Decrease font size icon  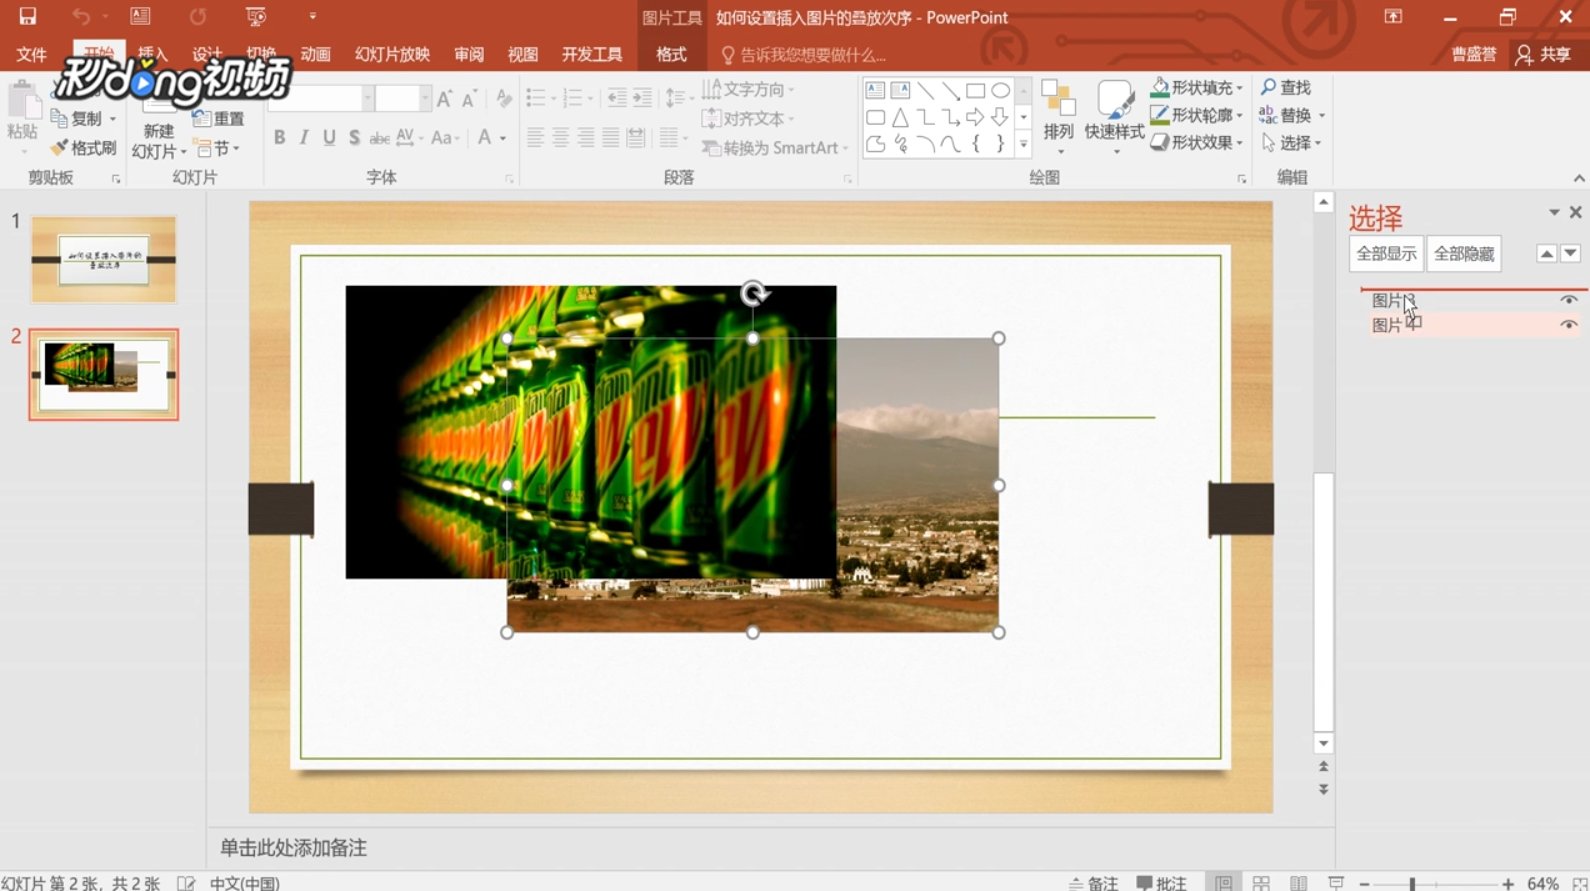point(469,98)
